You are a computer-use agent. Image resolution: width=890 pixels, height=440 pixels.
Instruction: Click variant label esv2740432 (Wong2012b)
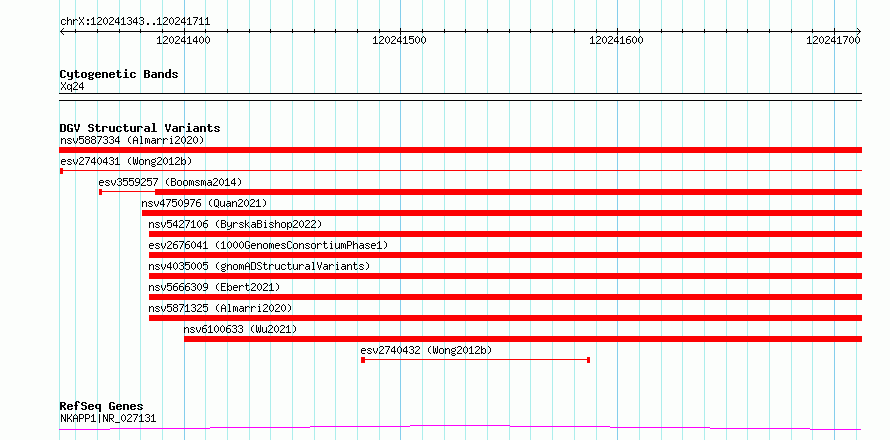point(426,350)
